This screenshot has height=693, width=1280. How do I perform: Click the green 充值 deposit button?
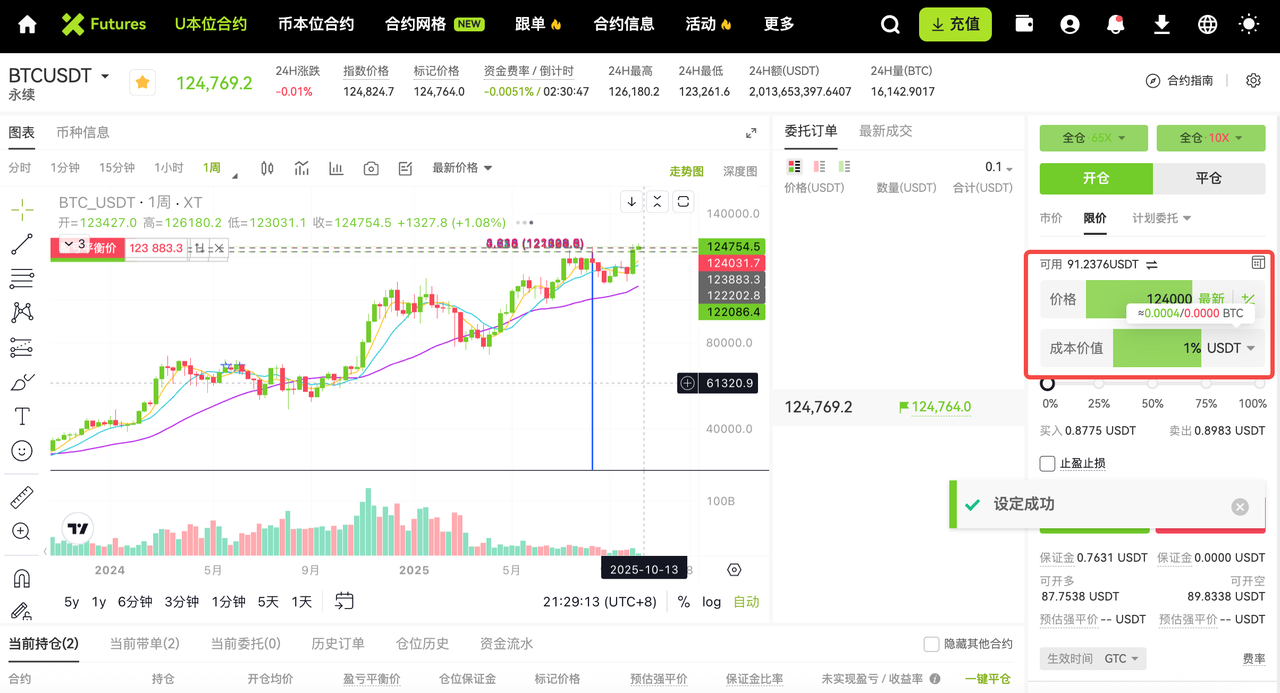tap(955, 24)
